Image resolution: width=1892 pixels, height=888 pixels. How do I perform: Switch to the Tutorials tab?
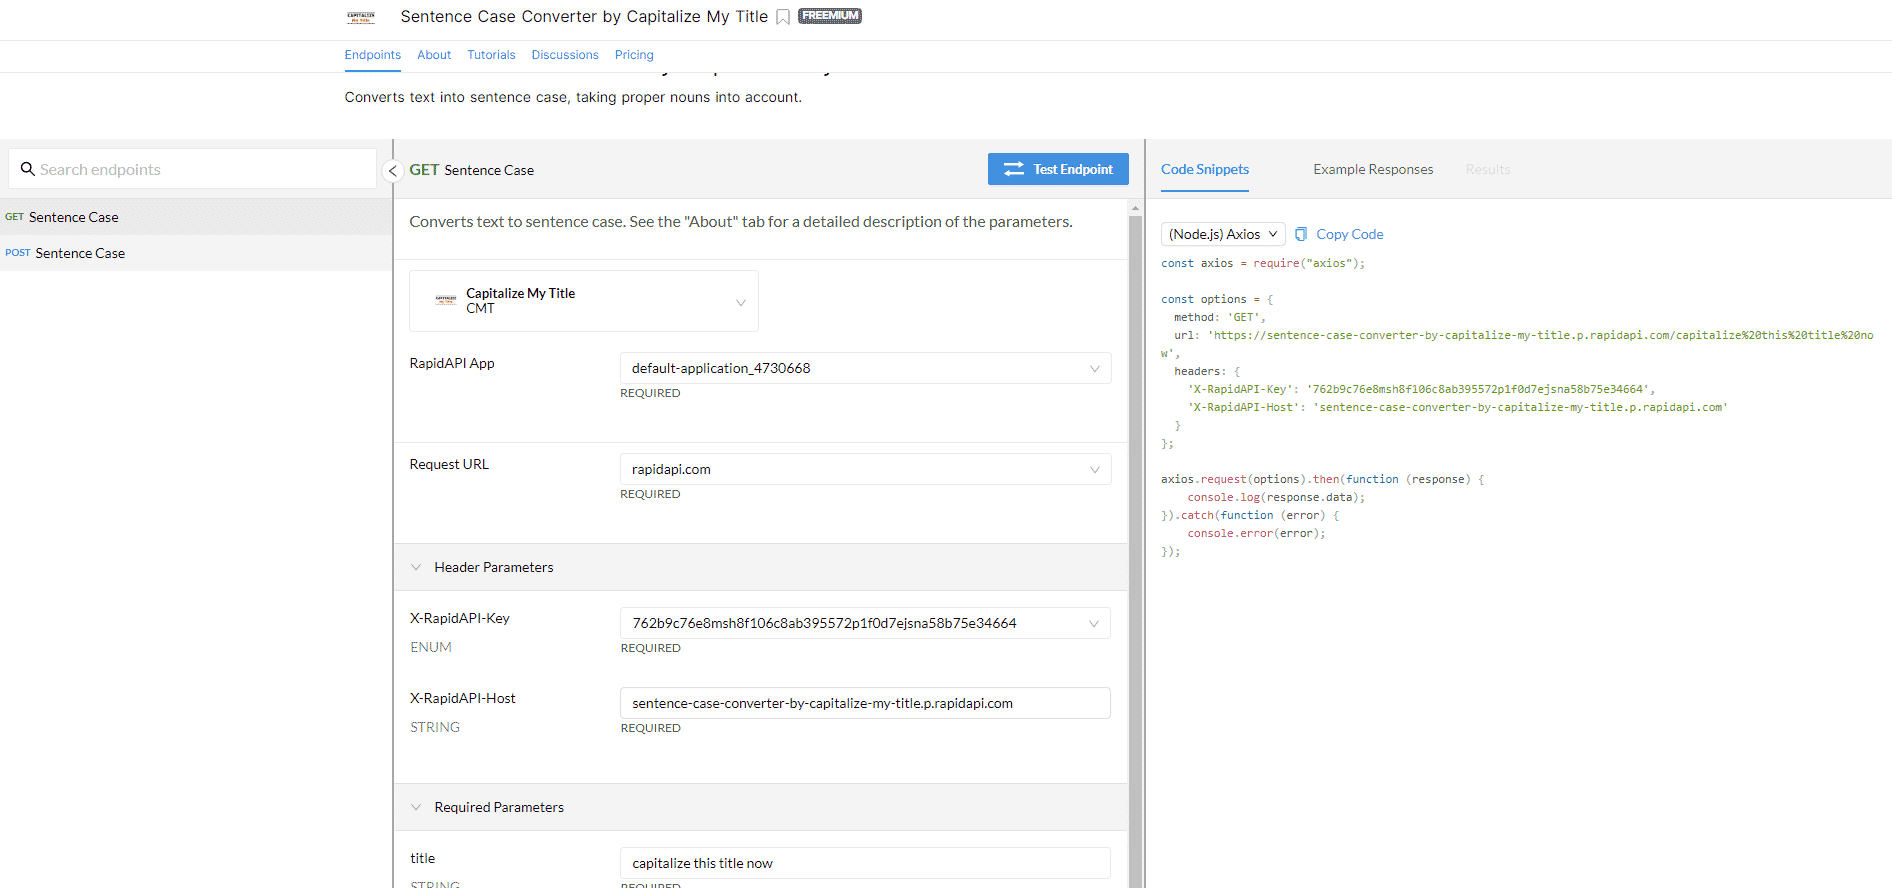[x=491, y=55]
